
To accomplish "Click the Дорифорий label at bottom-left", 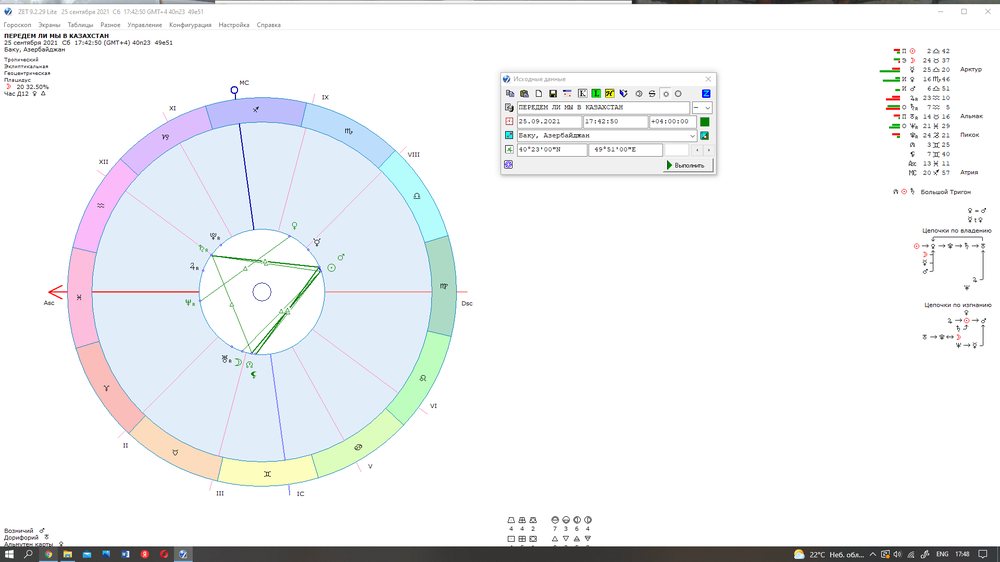I will point(21,538).
